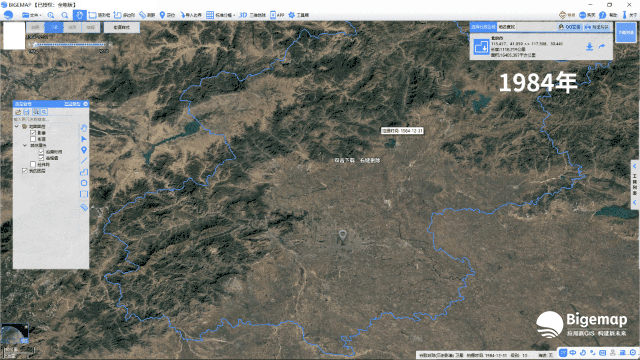Open the gear toolbox in top toolbar
Image resolution: width=640 pixels, height=360 pixels.
[x=298, y=15]
